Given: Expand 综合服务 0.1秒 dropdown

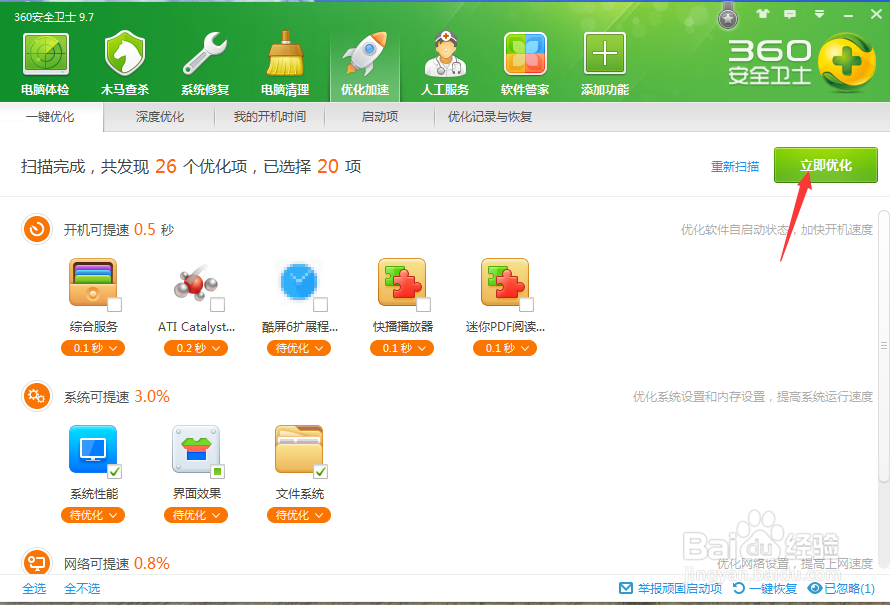Looking at the screenshot, I should (x=93, y=348).
